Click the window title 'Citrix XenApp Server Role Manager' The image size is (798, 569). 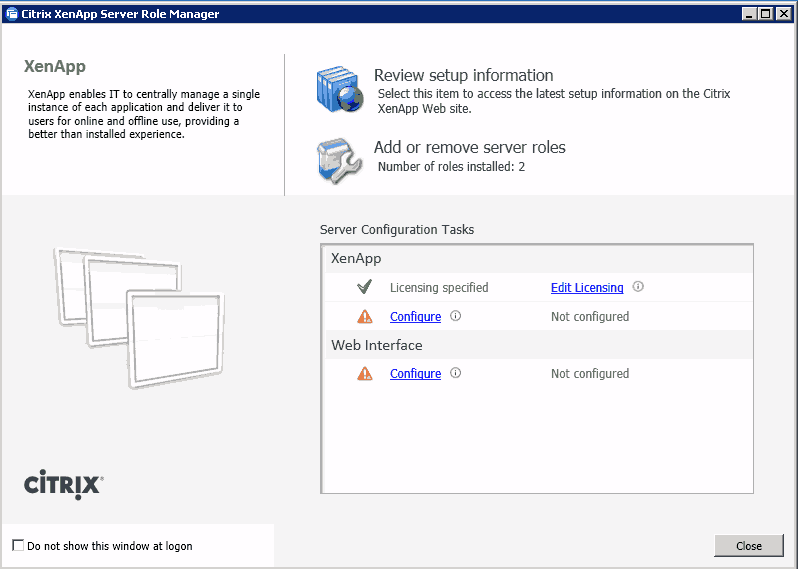[x=120, y=14]
